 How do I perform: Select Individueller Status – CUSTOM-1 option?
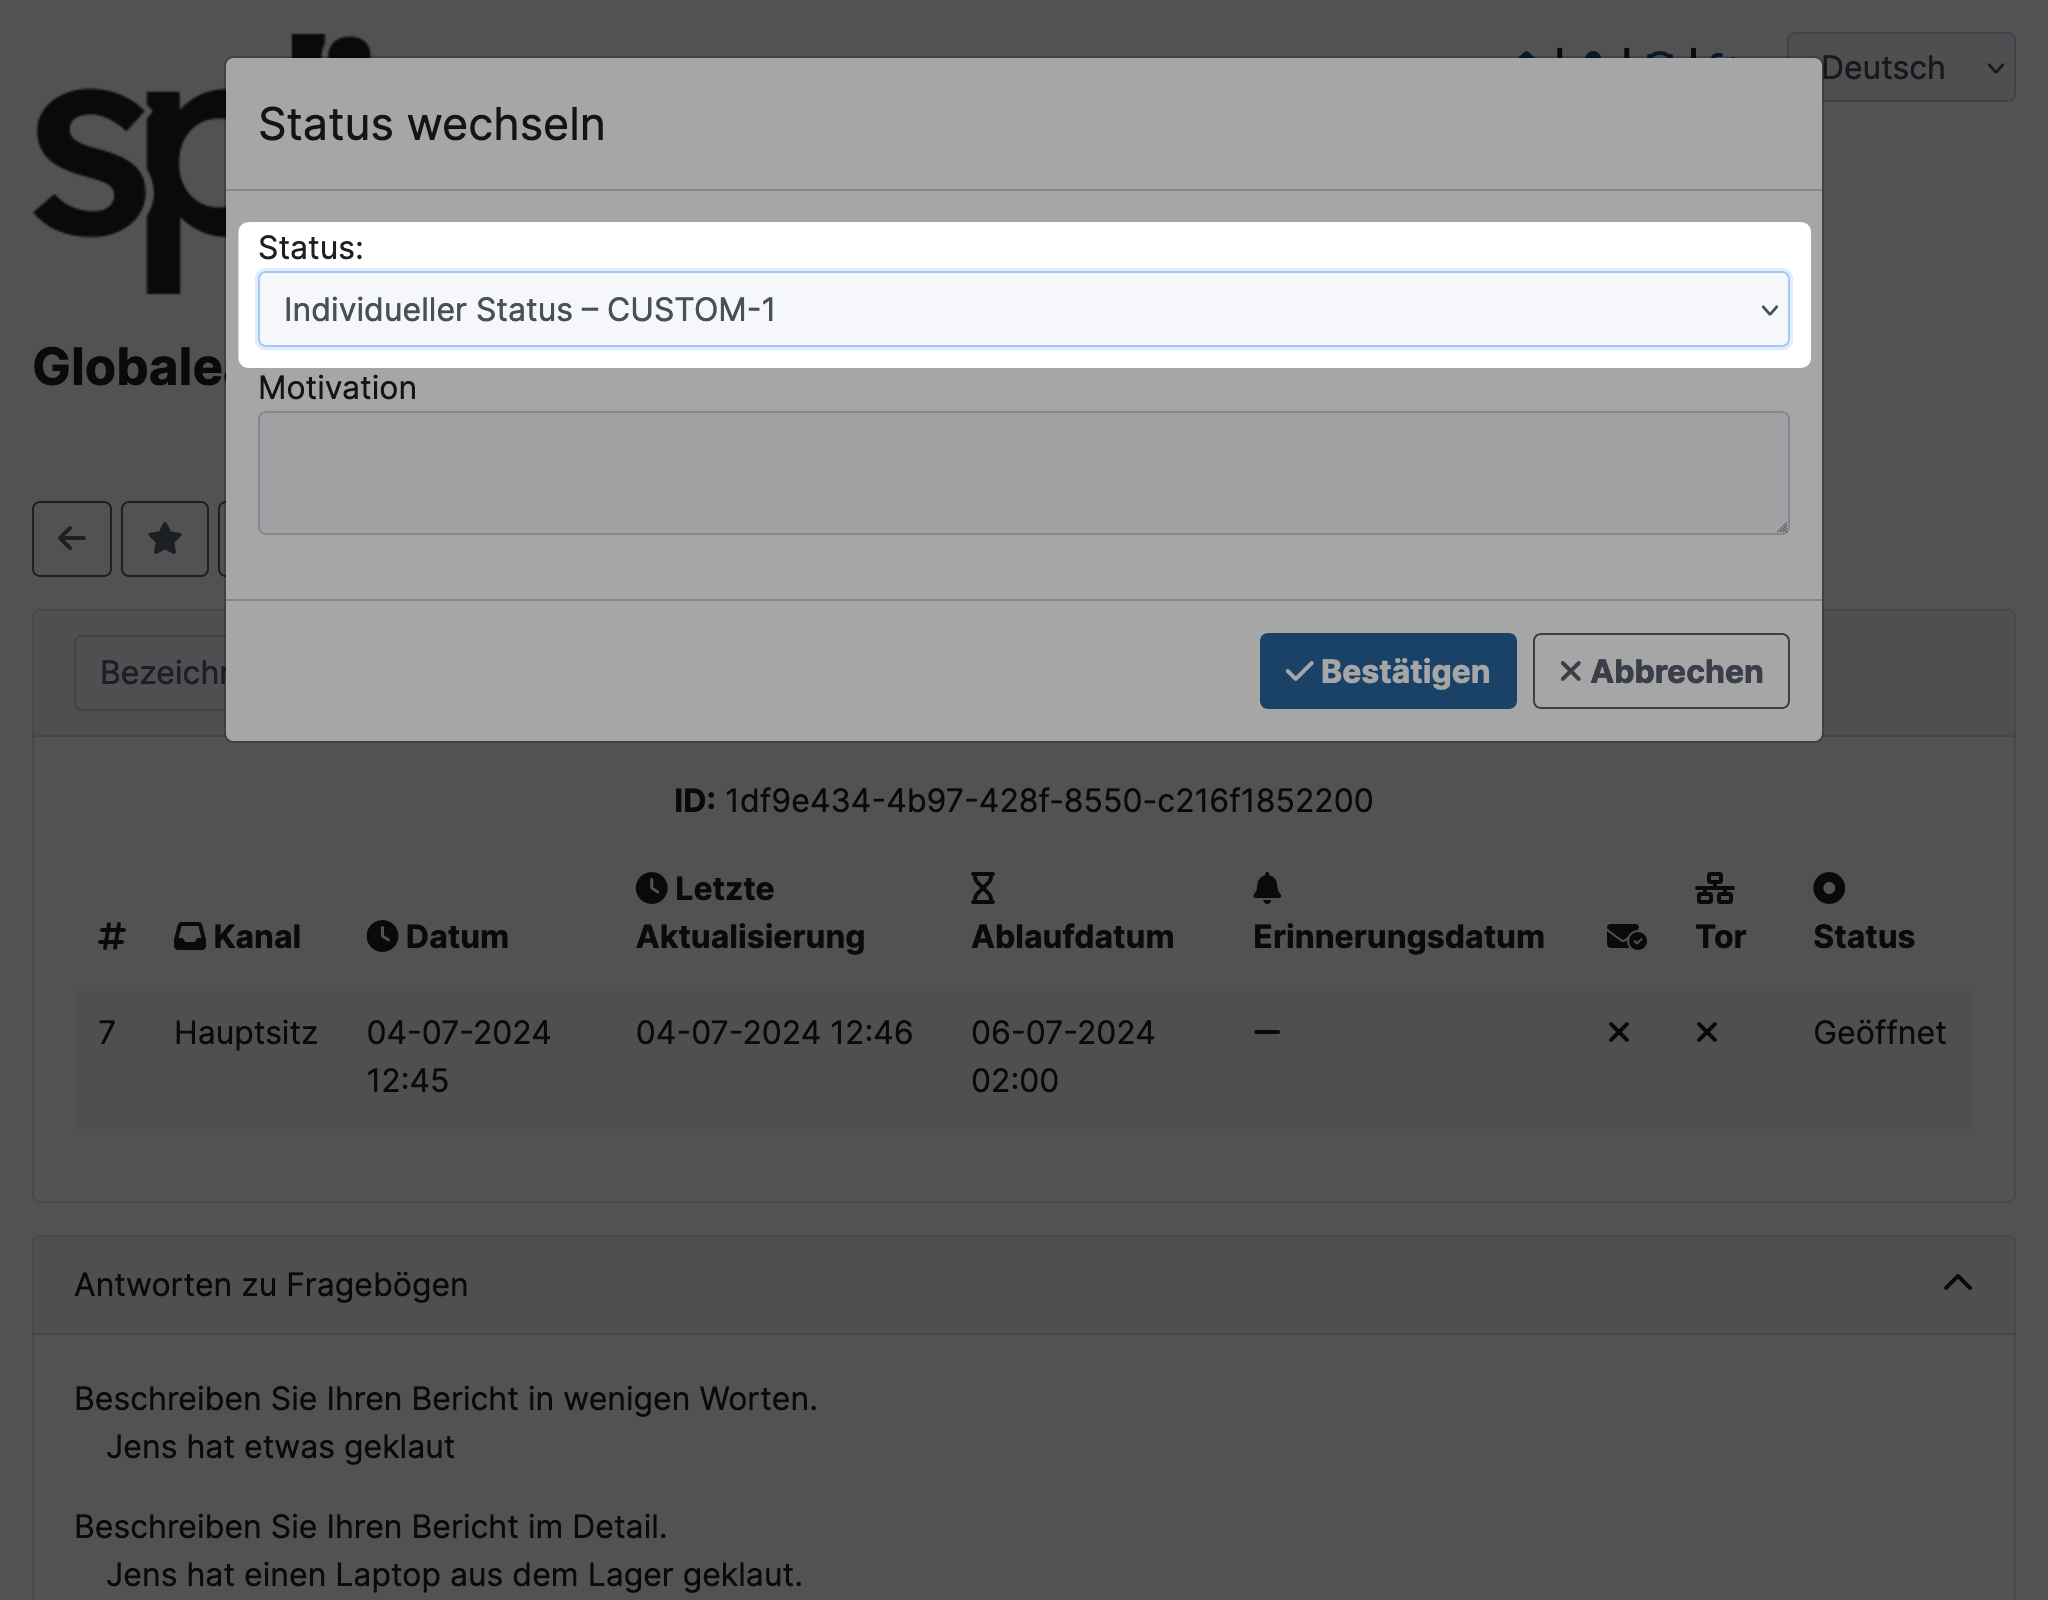1024,308
